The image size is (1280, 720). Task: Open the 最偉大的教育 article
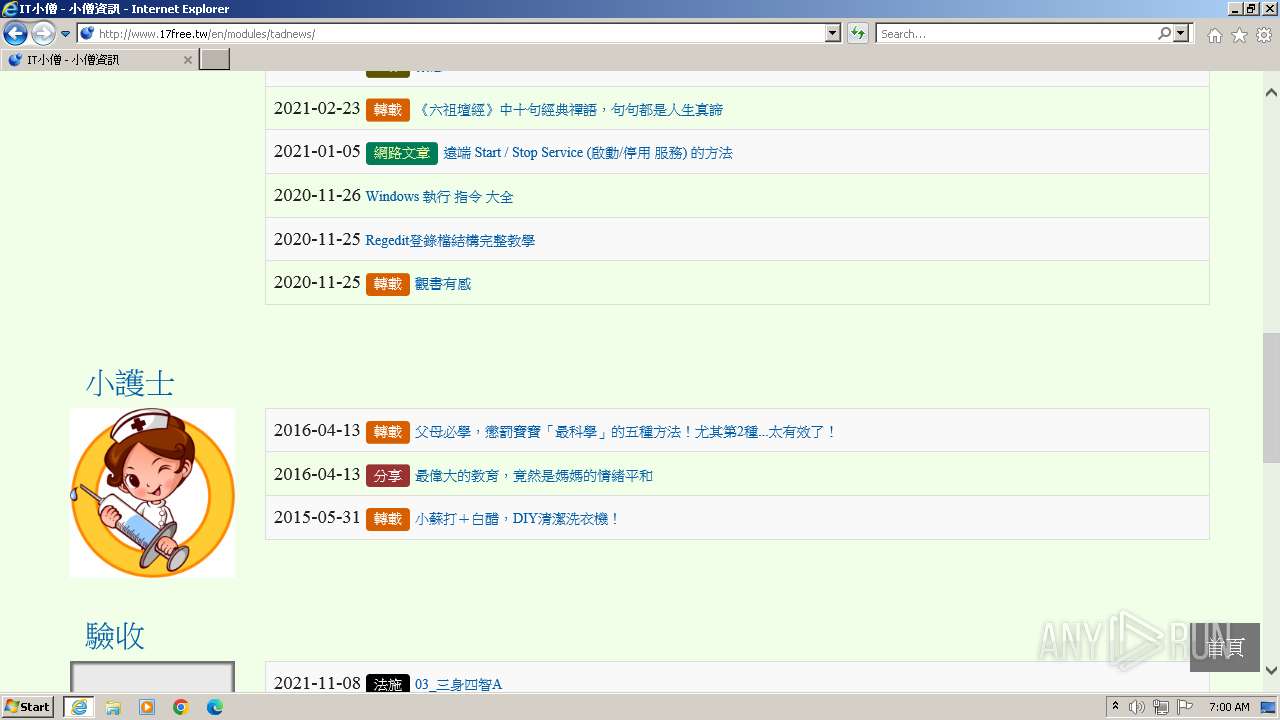[x=534, y=476]
